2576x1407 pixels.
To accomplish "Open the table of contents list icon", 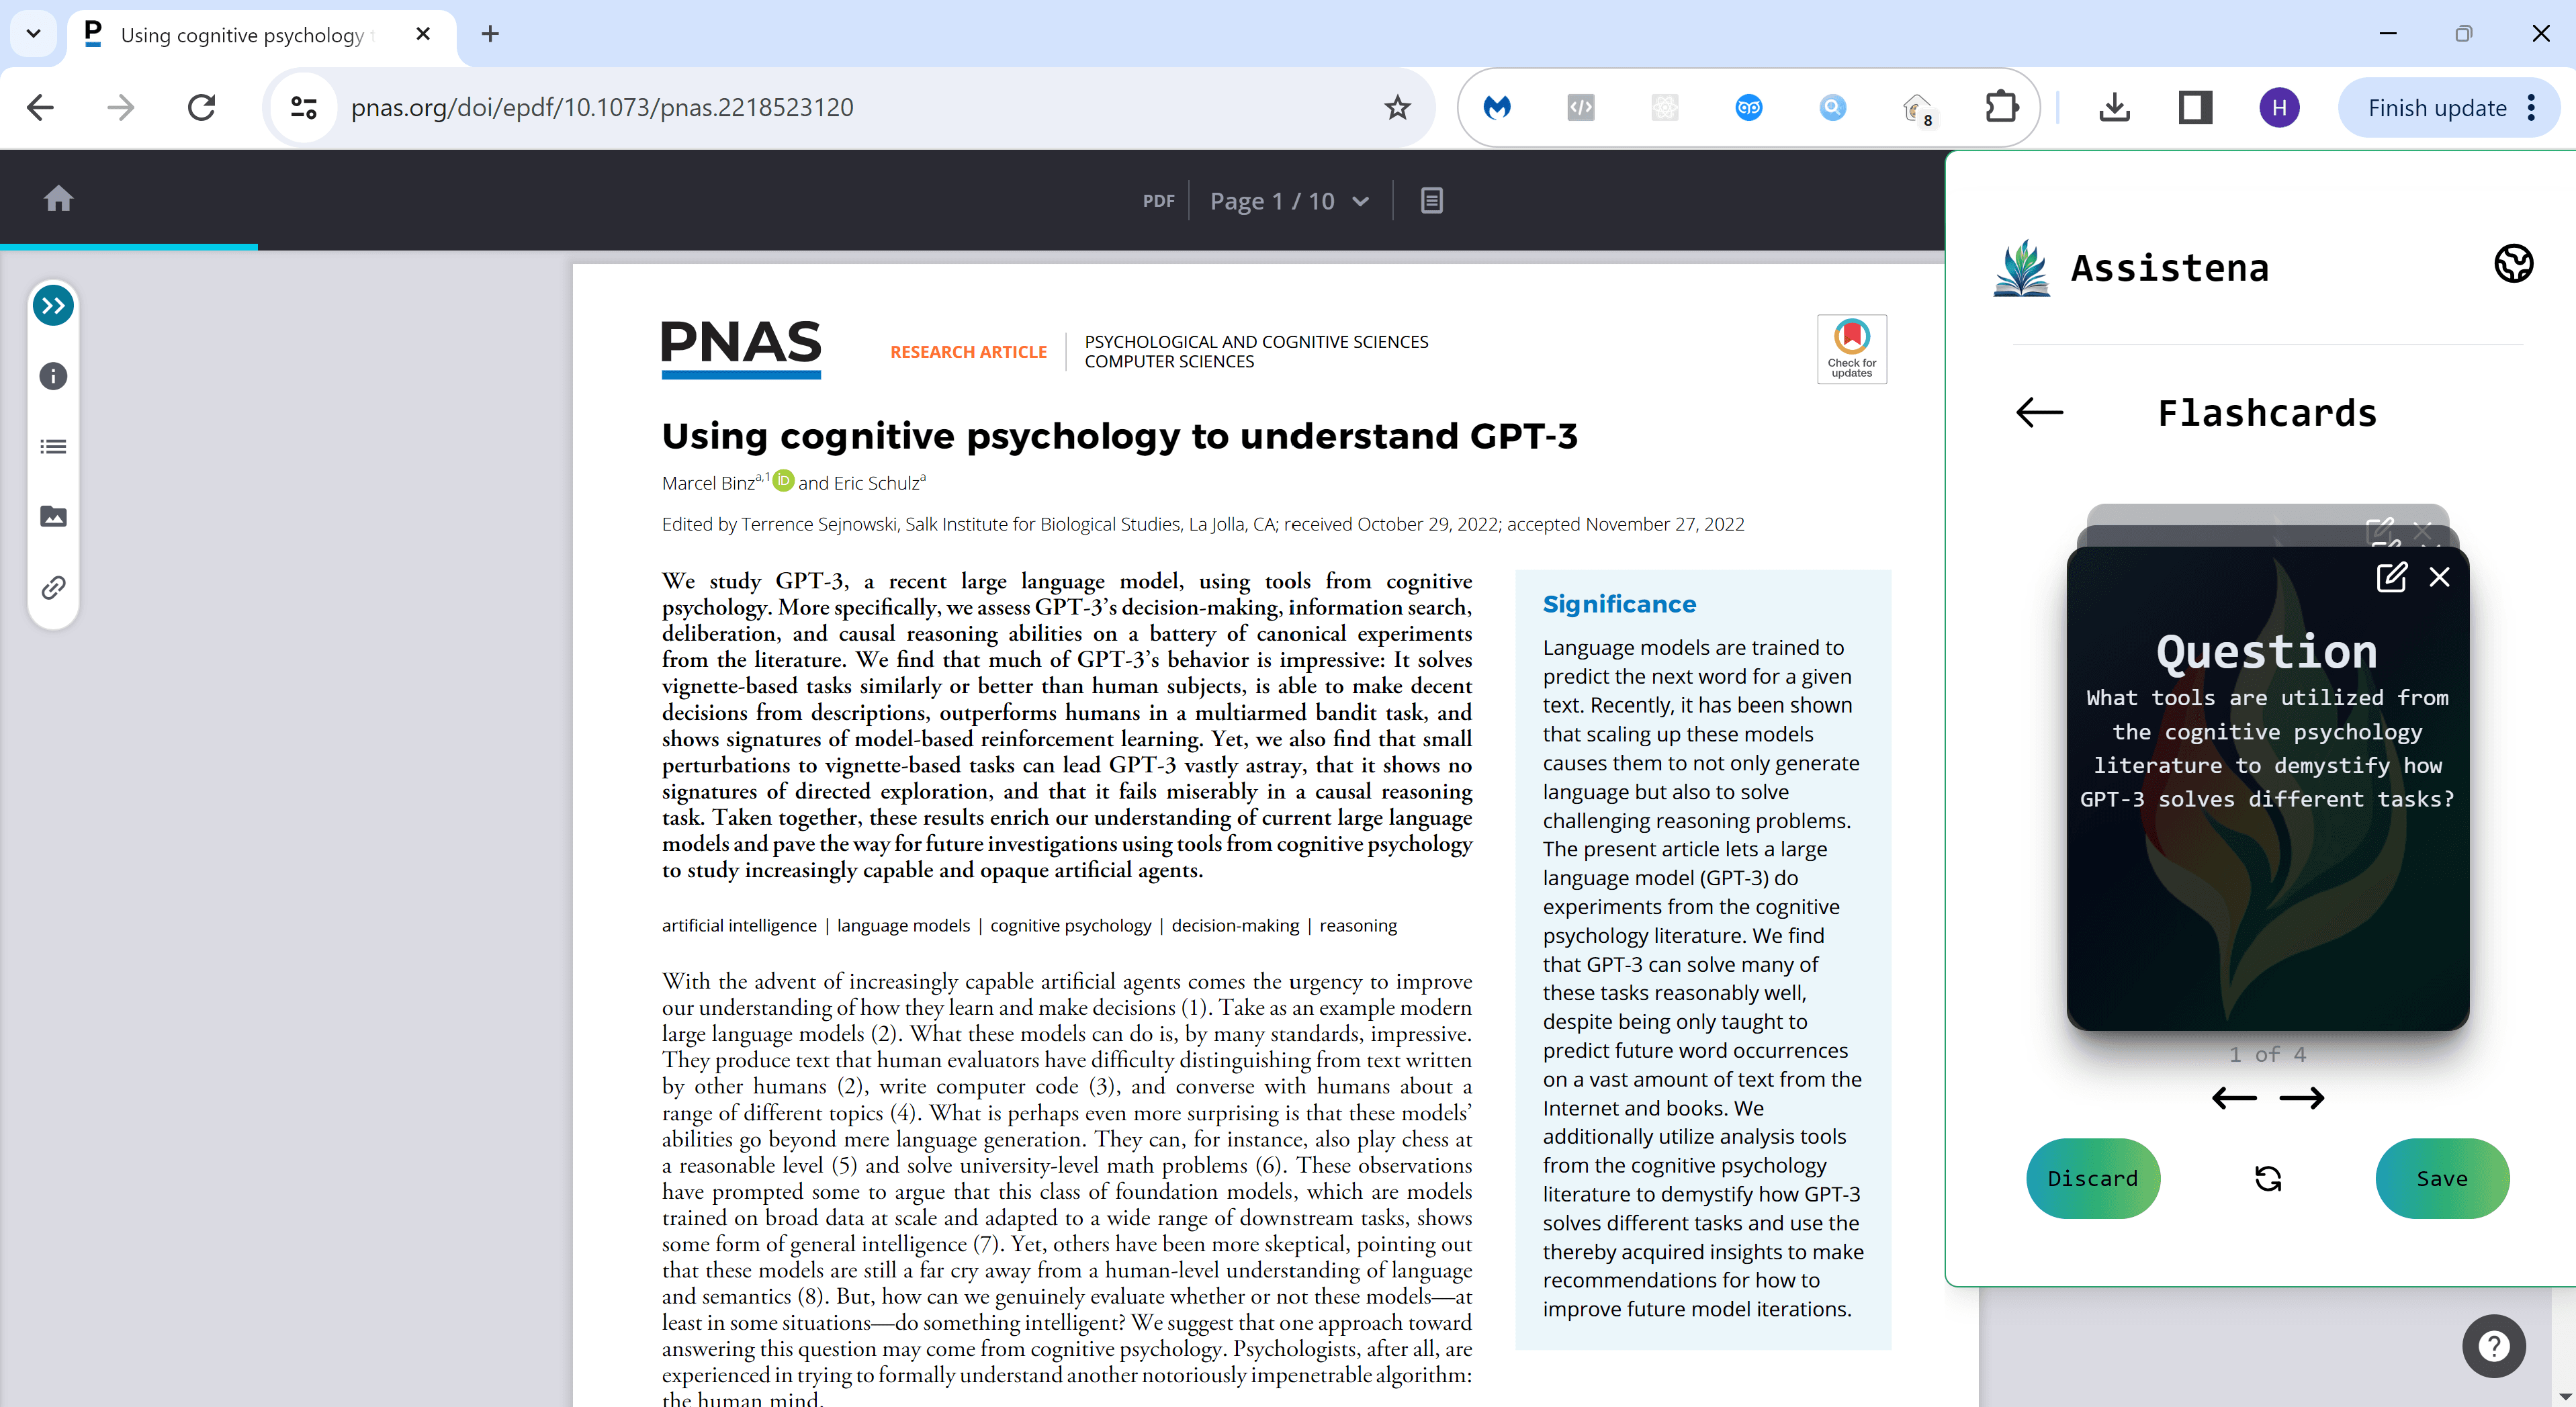I will pyautogui.click(x=53, y=446).
